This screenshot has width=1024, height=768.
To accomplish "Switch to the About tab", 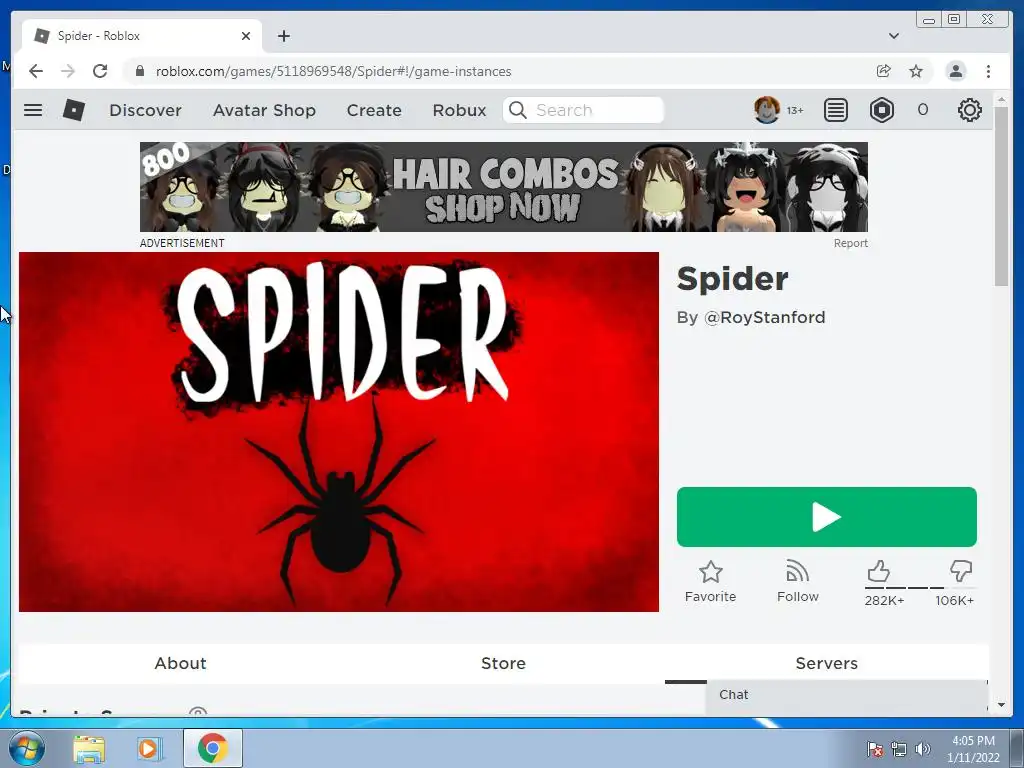I will 180,663.
